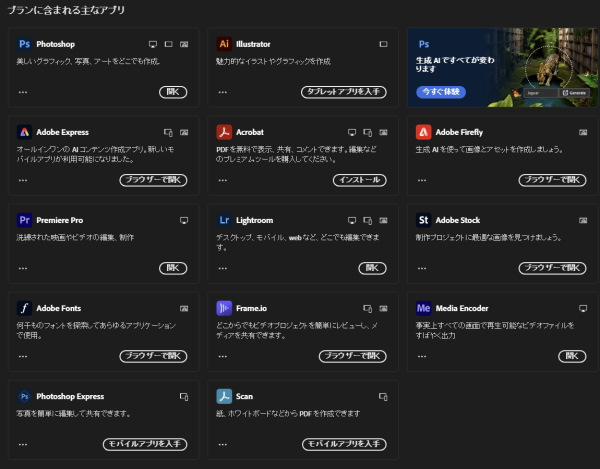Open Adobe Fonts in browser
This screenshot has height=469, width=600.
pos(153,356)
